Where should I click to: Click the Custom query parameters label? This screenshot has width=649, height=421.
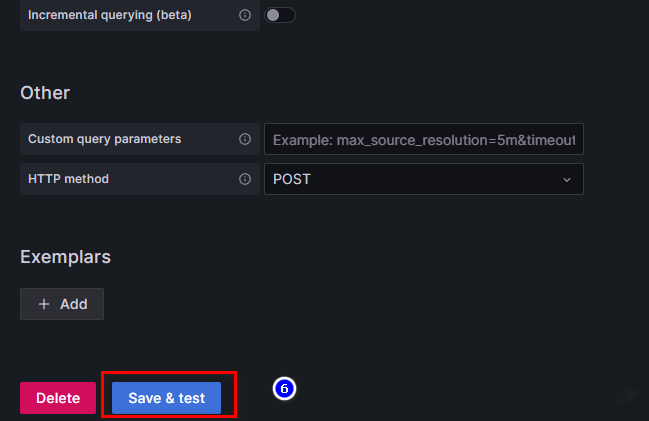(x=104, y=139)
